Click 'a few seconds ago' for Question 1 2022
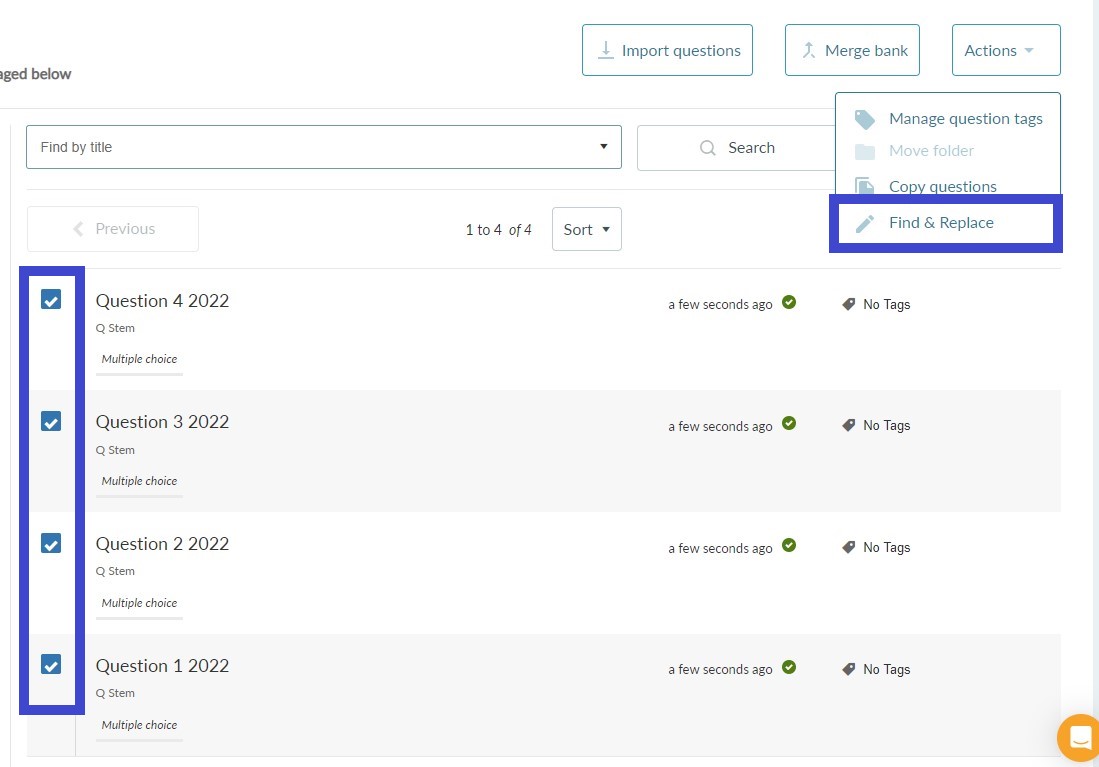1099x767 pixels. click(720, 670)
